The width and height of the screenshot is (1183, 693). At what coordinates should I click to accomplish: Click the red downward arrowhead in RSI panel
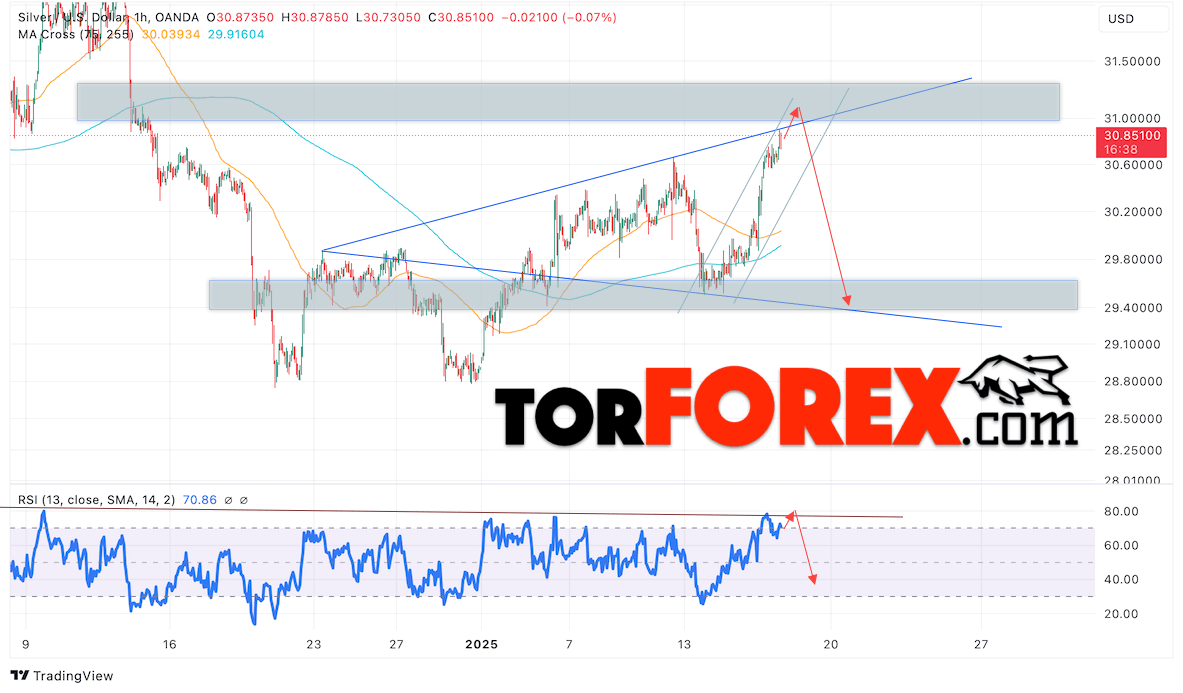(814, 578)
